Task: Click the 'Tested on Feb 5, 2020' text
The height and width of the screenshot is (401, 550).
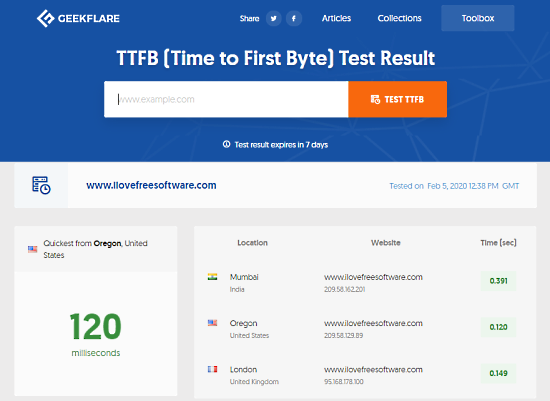Action: tap(454, 186)
